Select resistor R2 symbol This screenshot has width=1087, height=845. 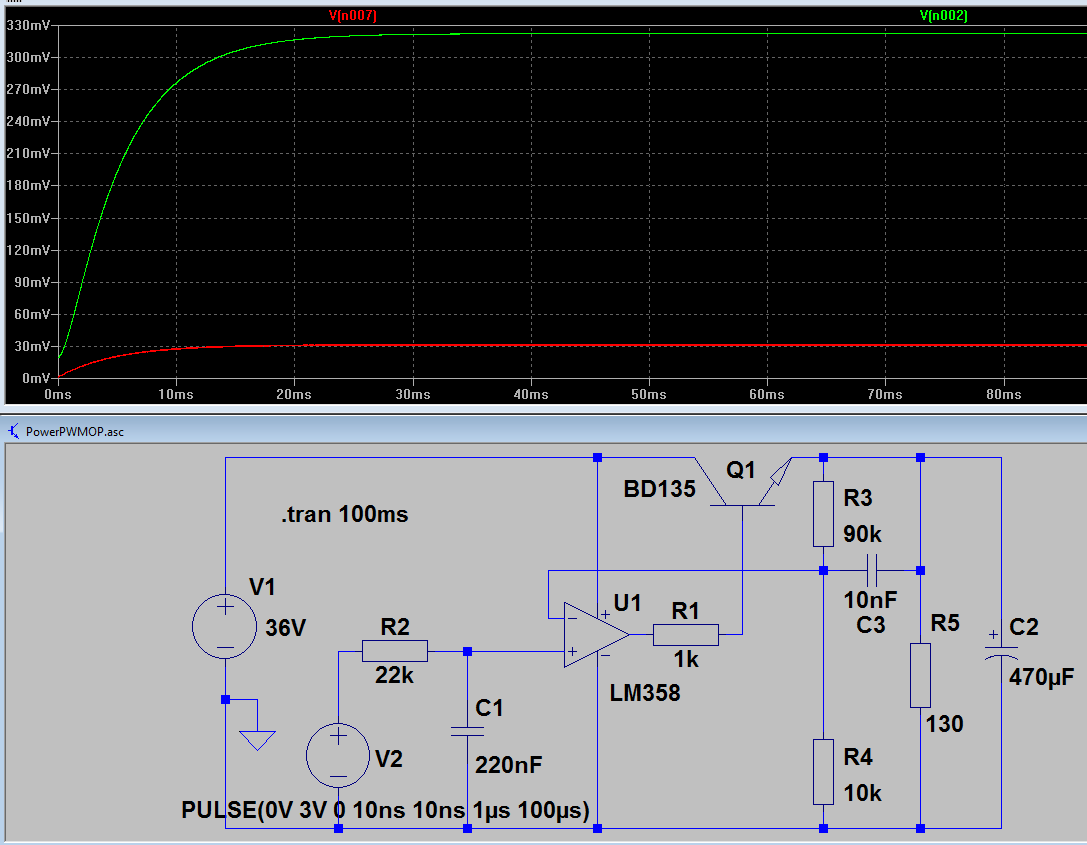tap(394, 651)
